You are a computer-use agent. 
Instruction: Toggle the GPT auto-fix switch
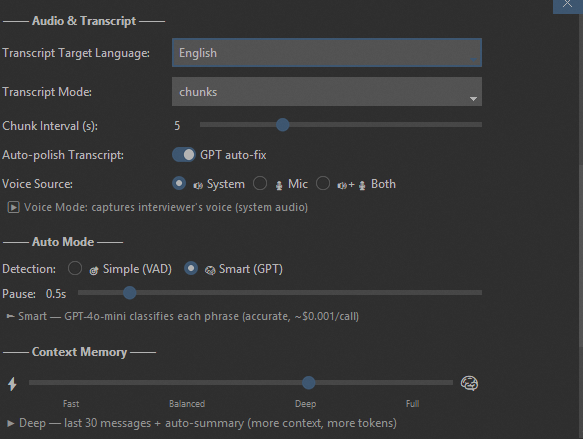click(184, 155)
